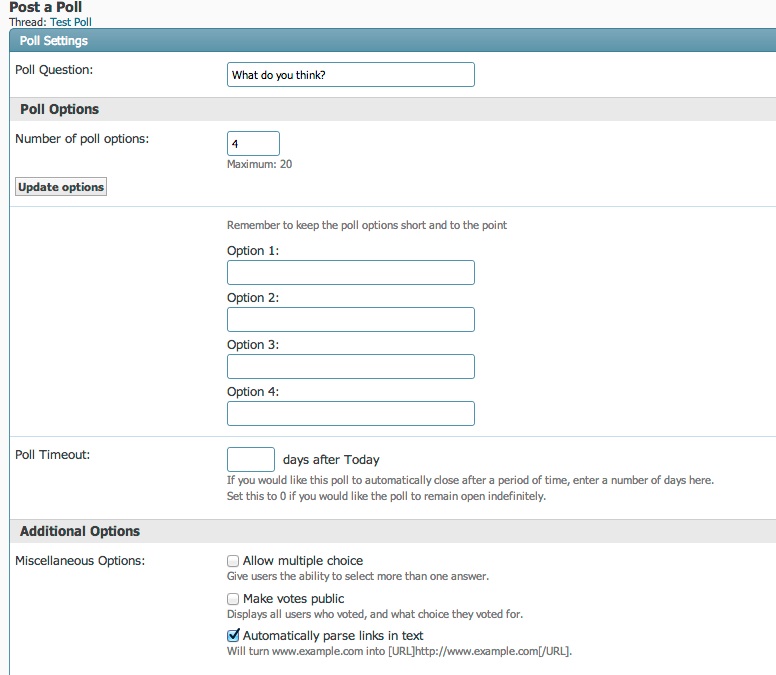This screenshot has height=675, width=776.
Task: Focus the Option 4 text field
Action: 350,414
